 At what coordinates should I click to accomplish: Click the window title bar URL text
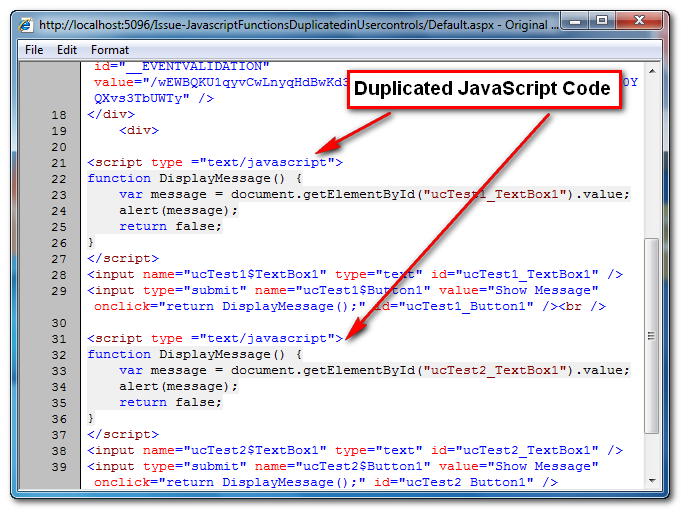(x=280, y=24)
